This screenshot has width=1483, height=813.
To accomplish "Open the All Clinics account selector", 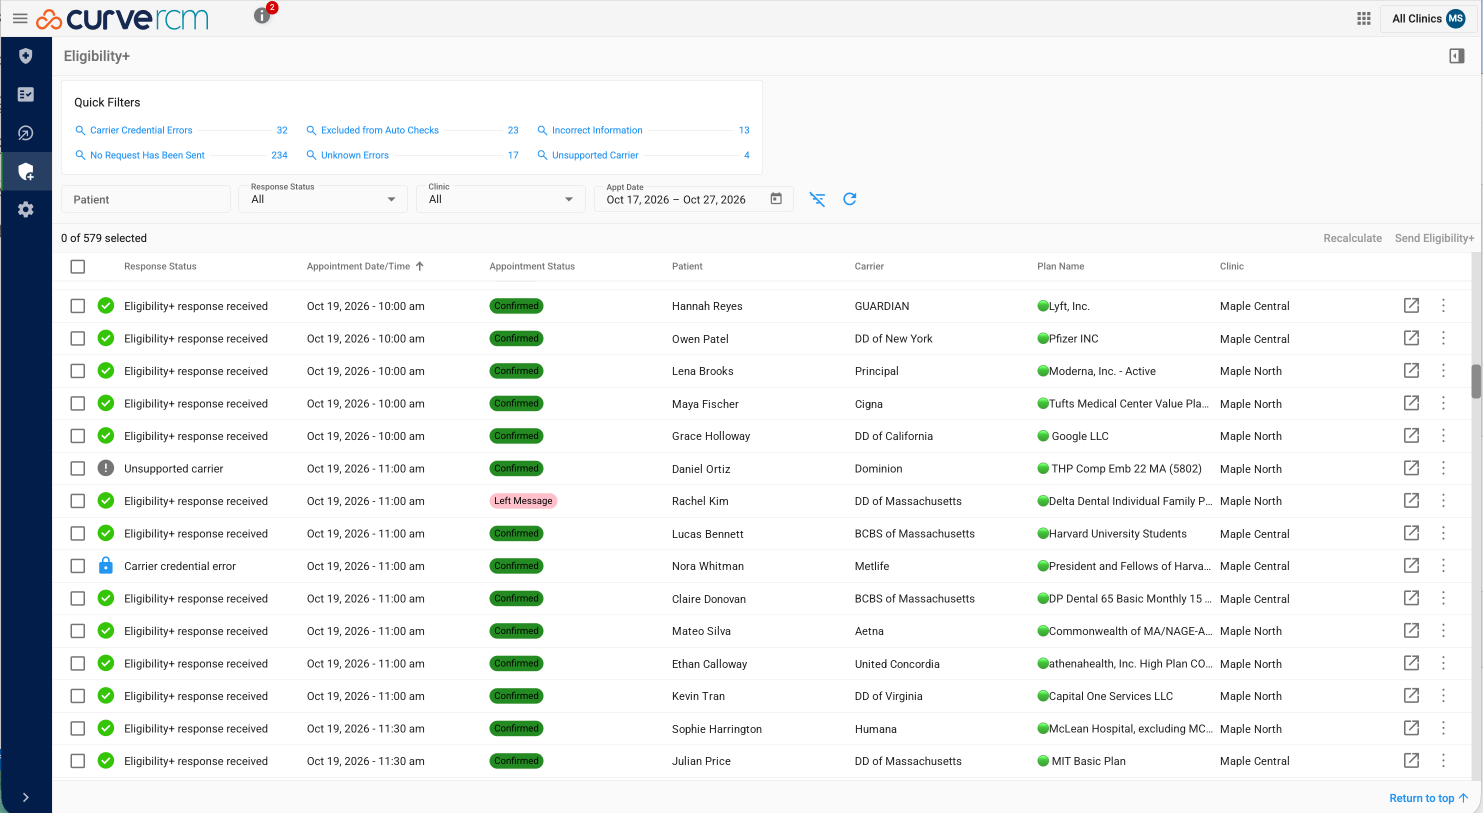I will 1428,18.
